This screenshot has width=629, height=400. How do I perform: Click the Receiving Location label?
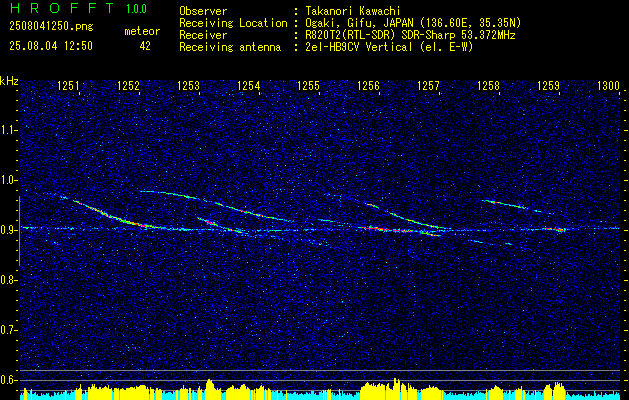(x=233, y=23)
